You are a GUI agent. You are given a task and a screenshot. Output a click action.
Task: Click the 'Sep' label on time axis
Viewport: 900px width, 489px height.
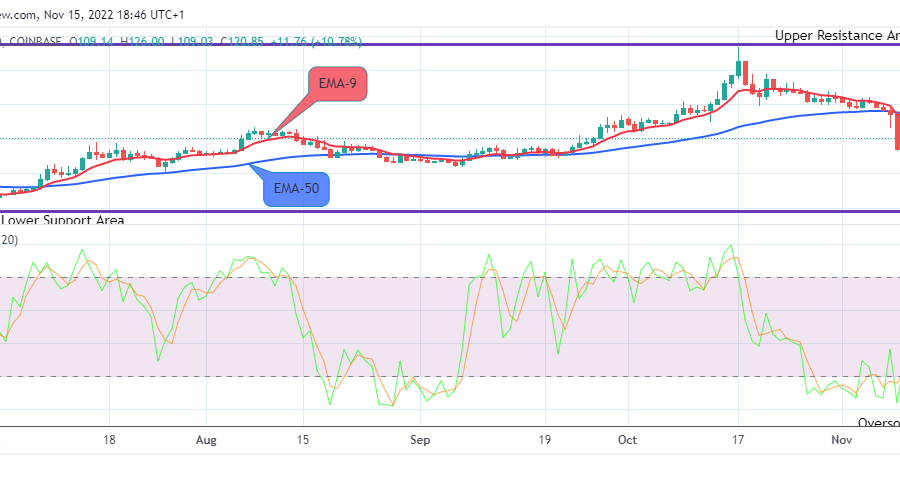(x=420, y=440)
